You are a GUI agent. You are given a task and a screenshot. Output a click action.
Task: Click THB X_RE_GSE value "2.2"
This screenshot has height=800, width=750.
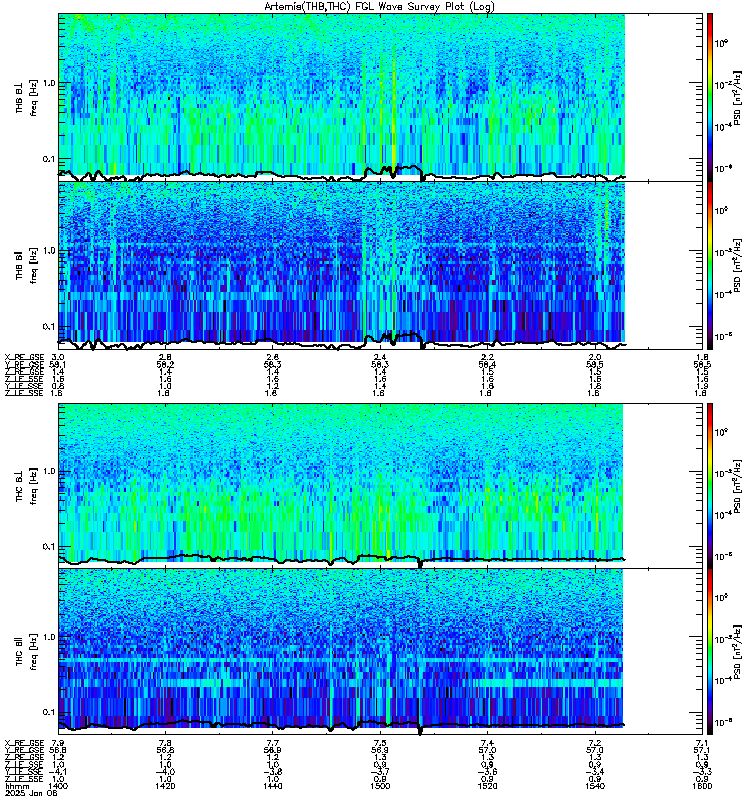[x=488, y=357]
